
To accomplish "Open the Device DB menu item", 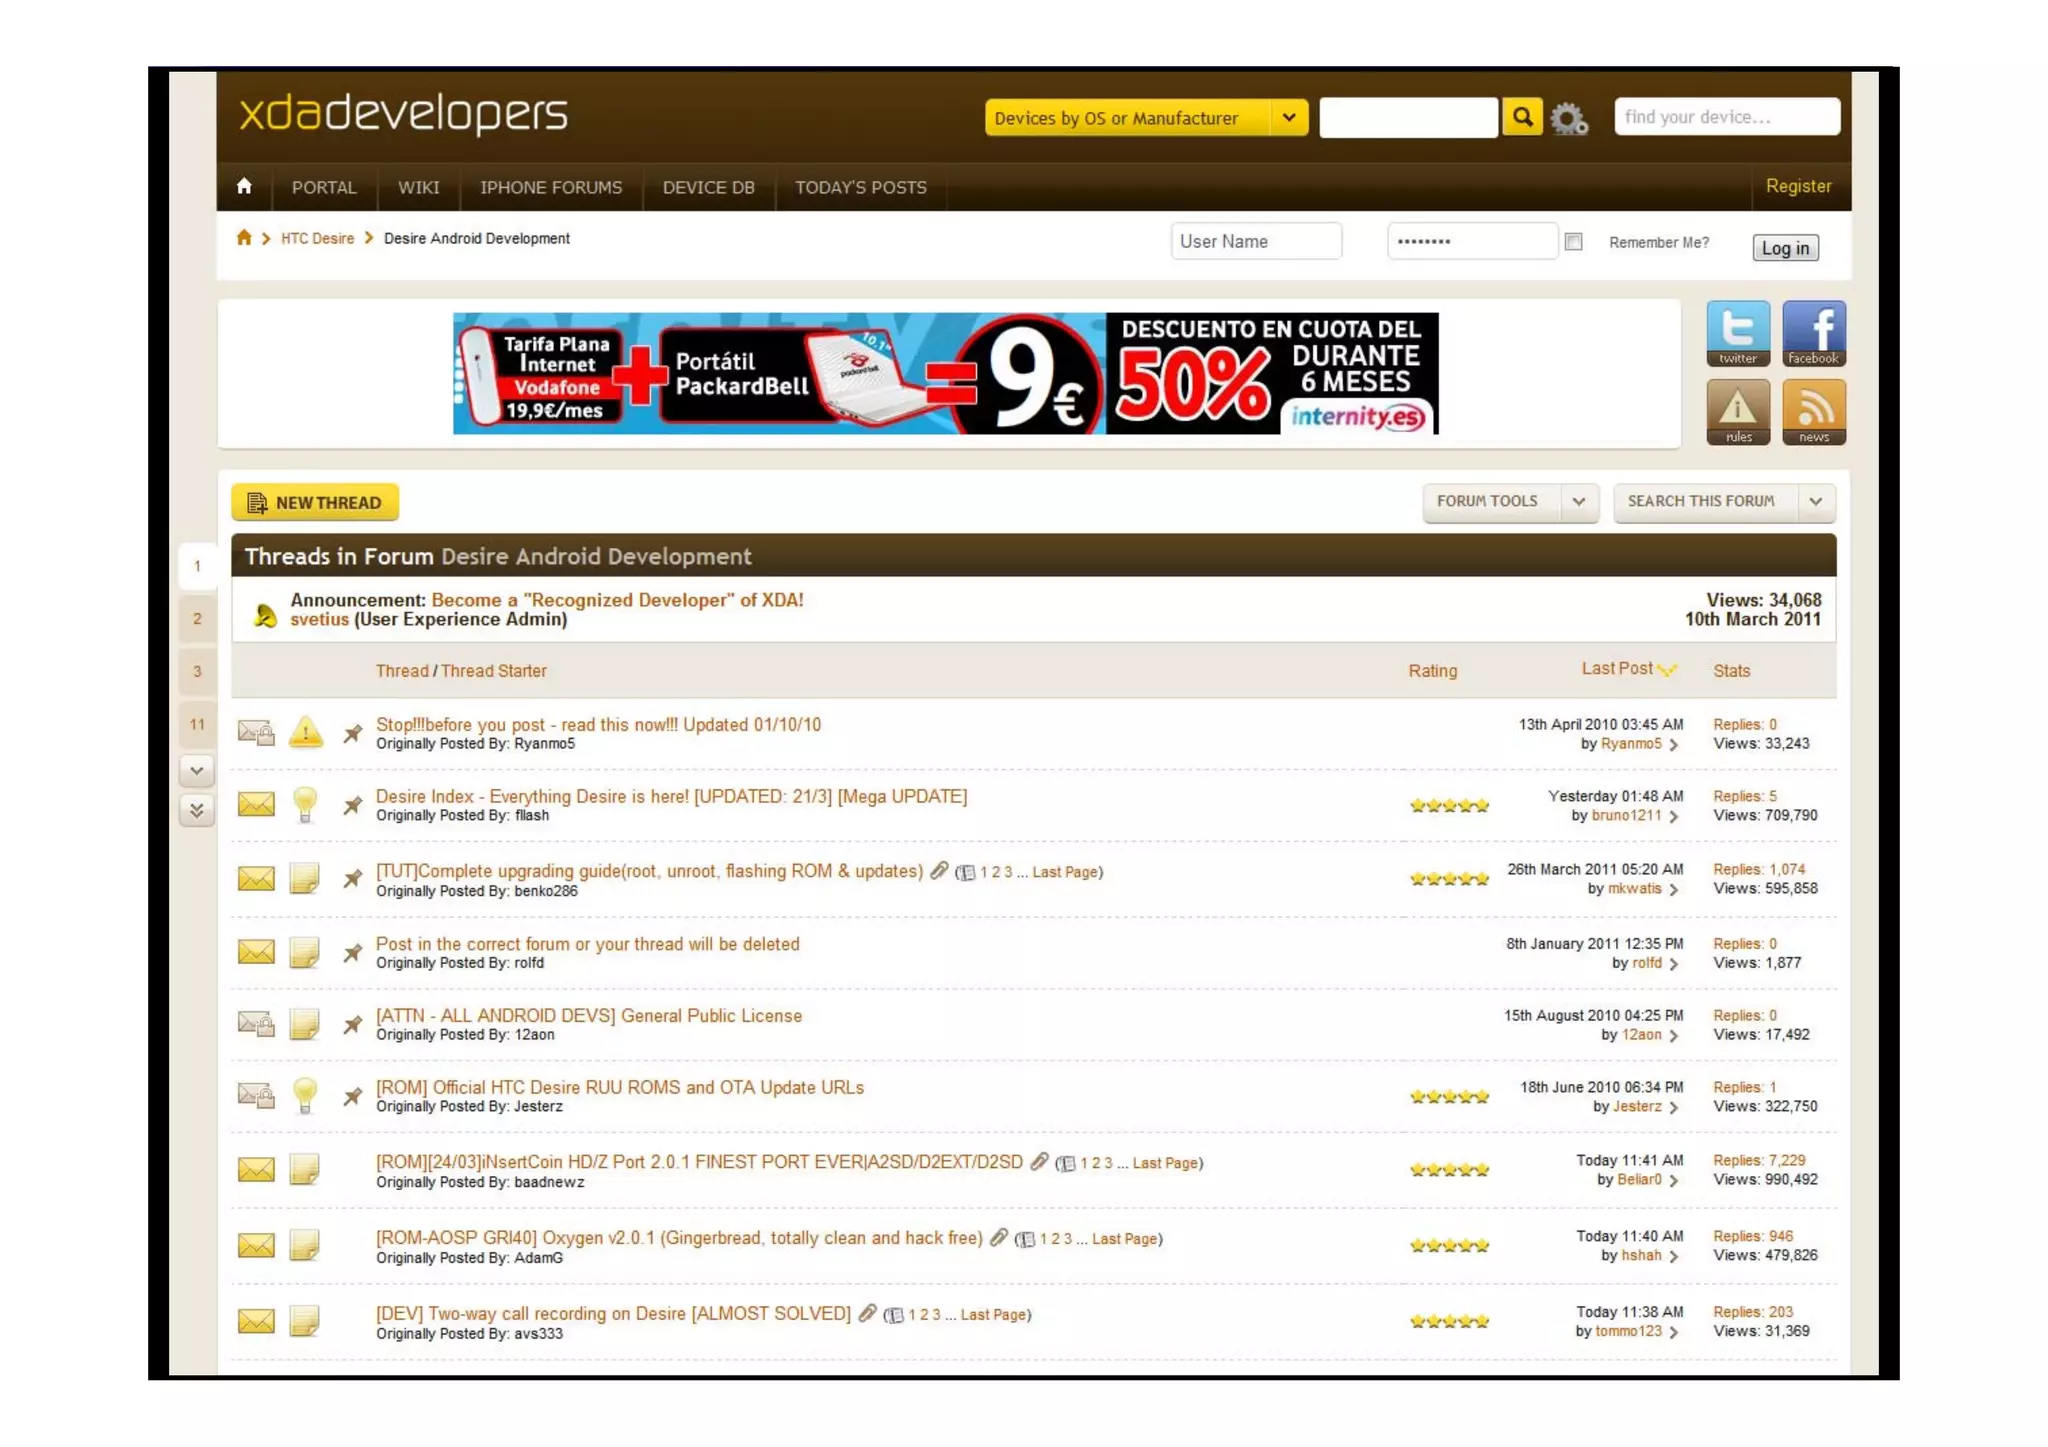I will pos(708,187).
